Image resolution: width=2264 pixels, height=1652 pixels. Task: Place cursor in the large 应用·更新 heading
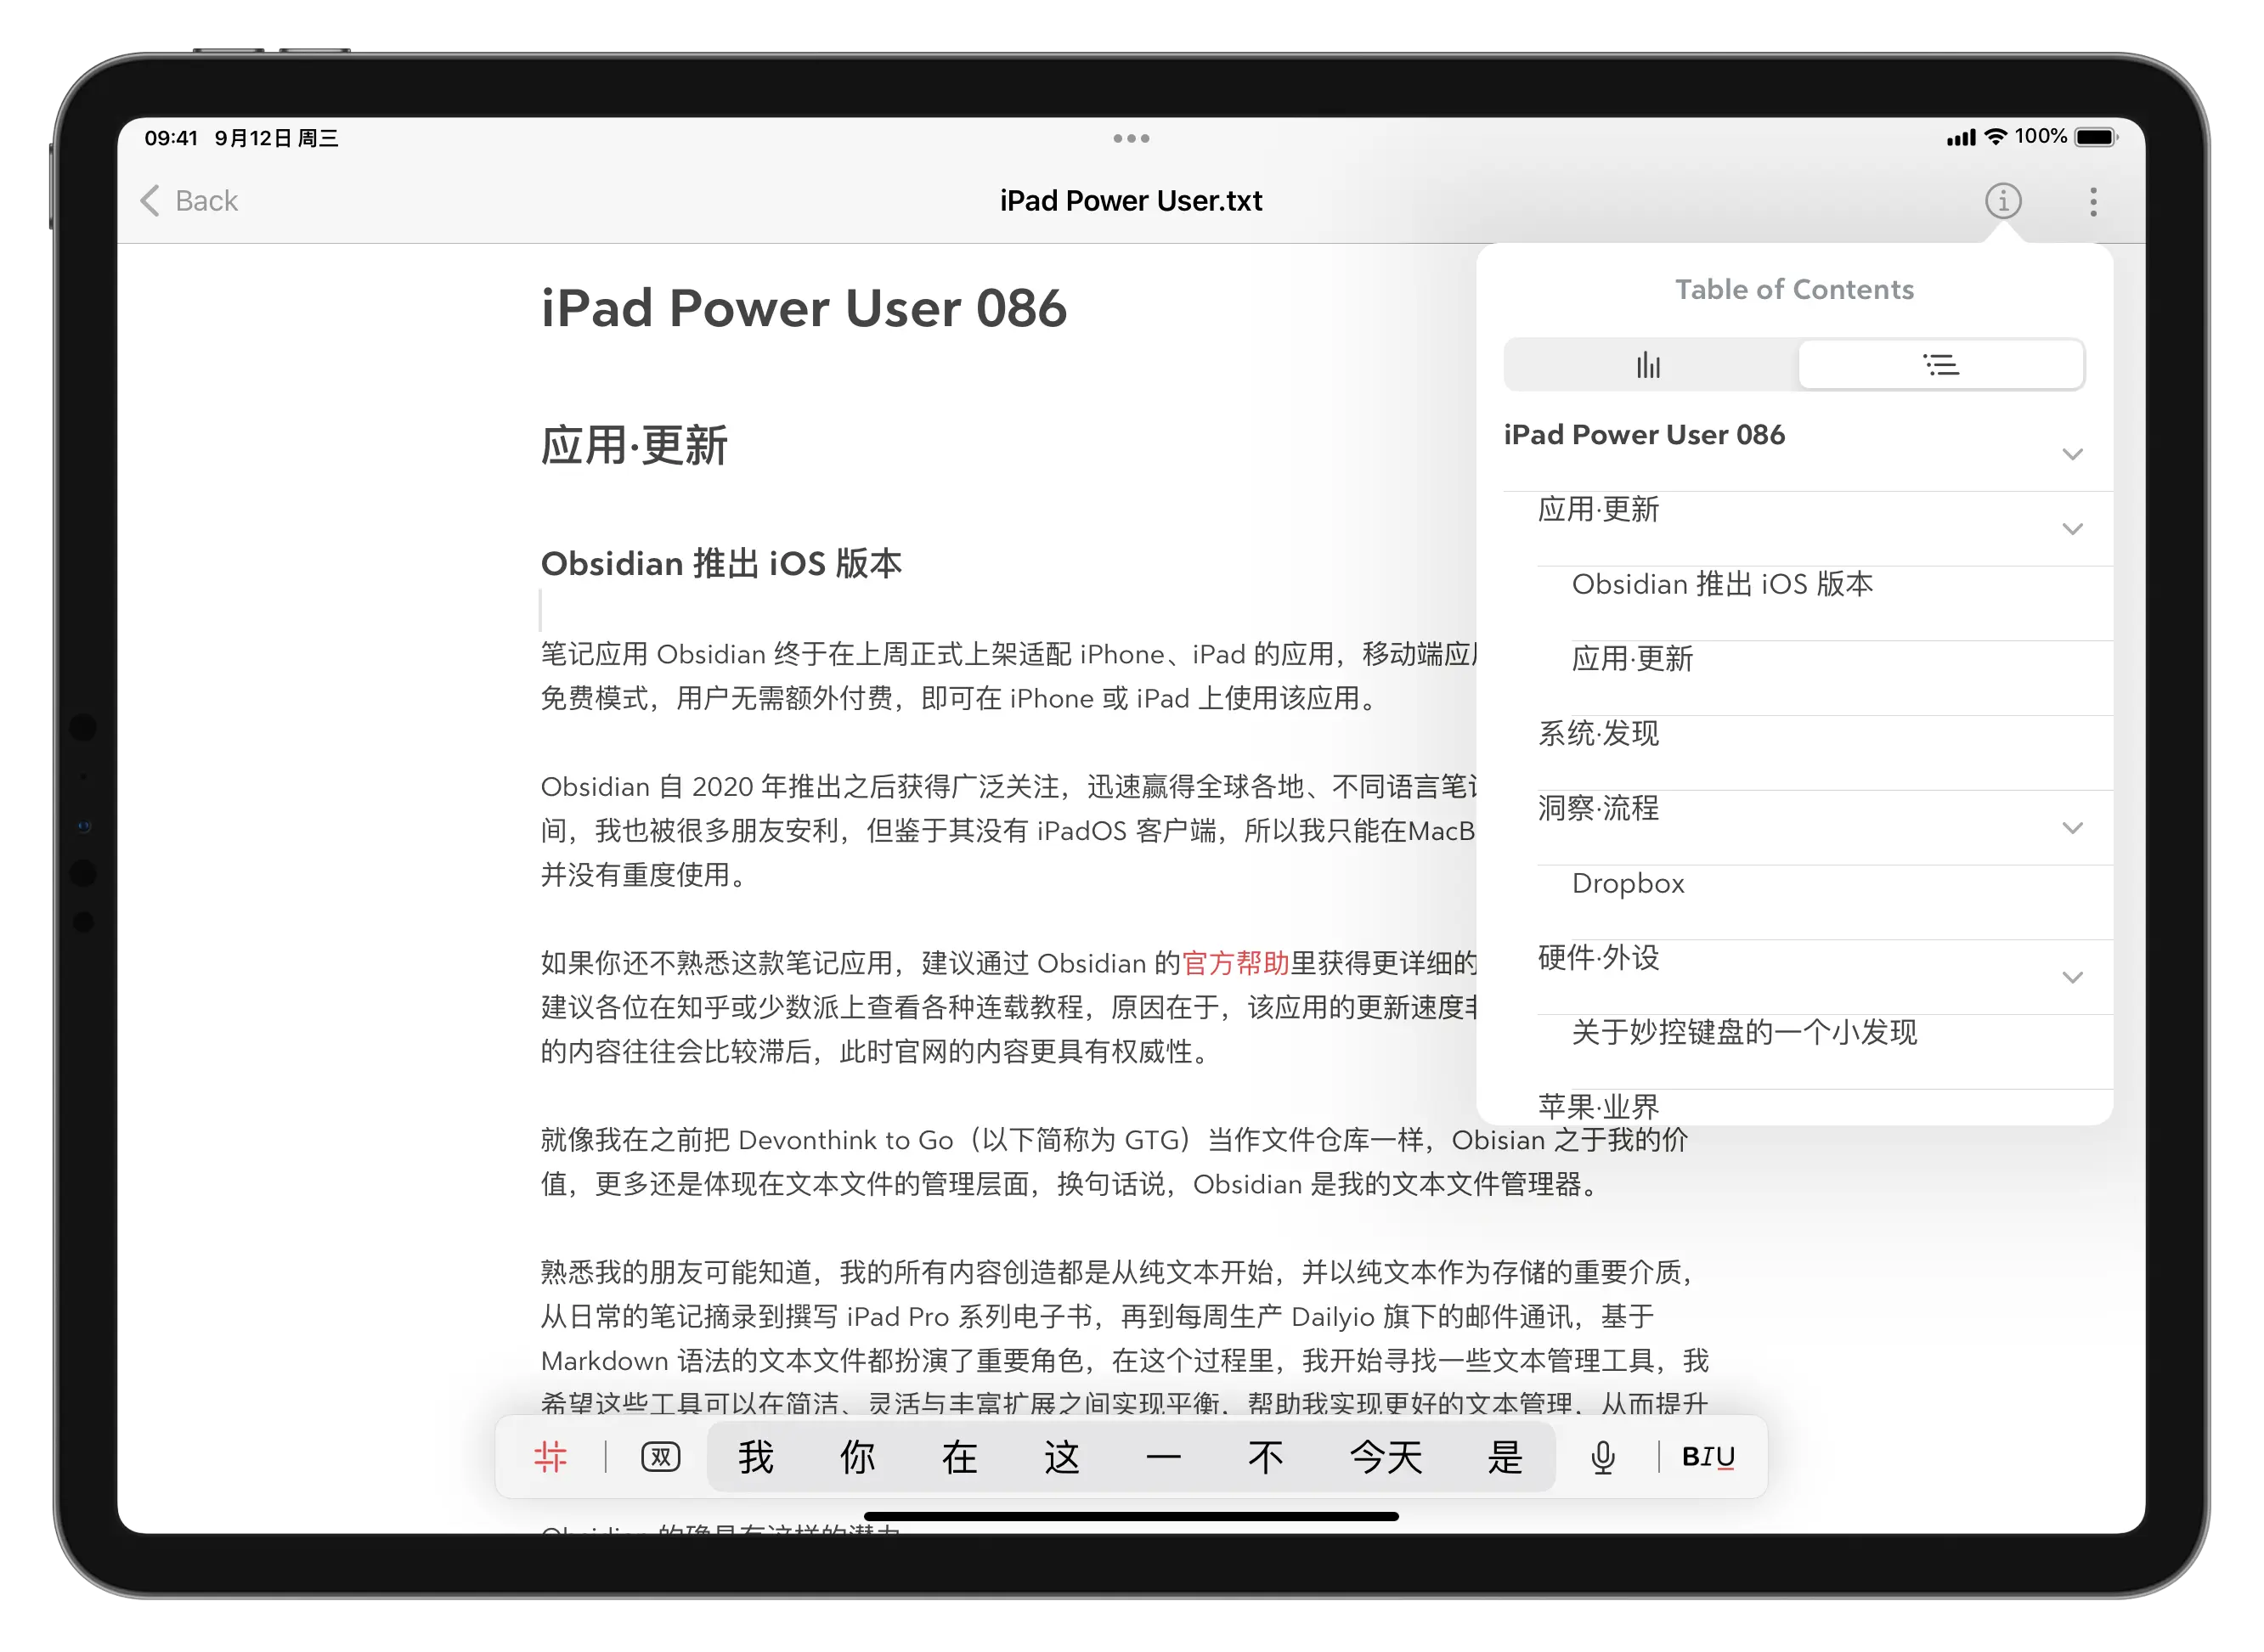(x=634, y=445)
